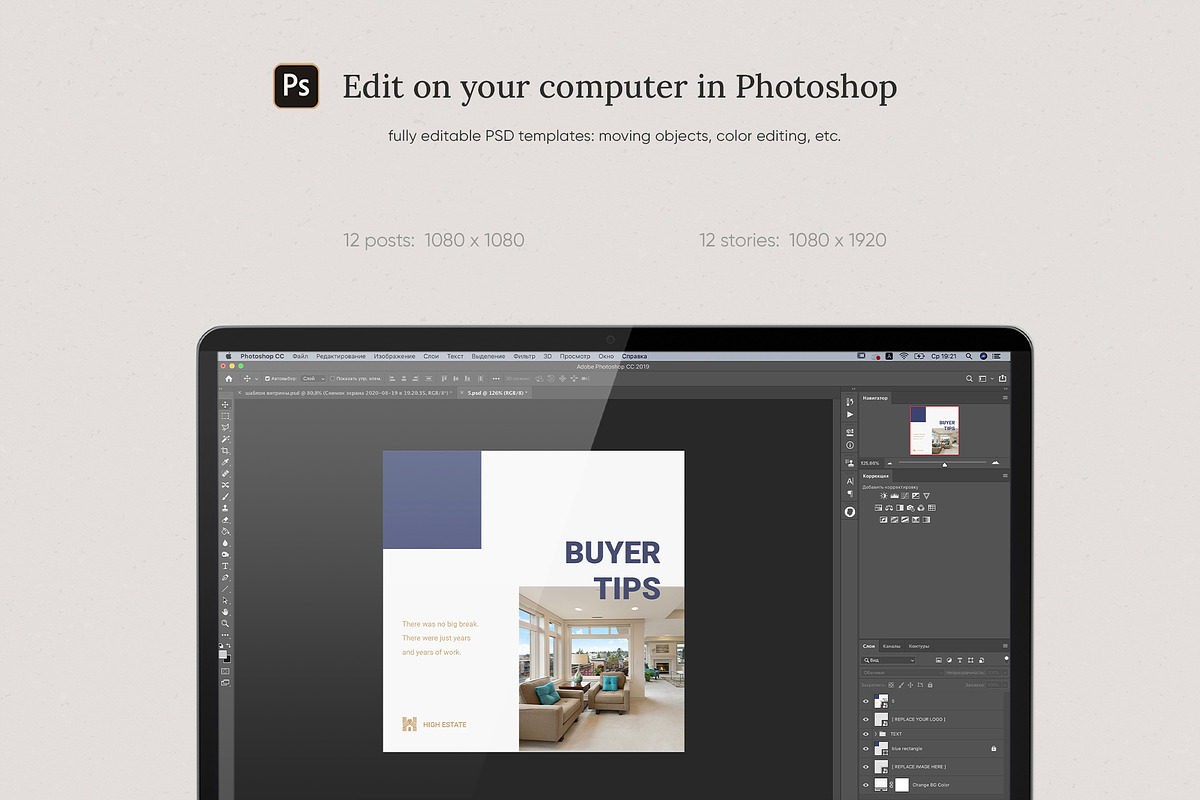The height and width of the screenshot is (800, 1200).
Task: Open the Файл menu
Action: [300, 356]
